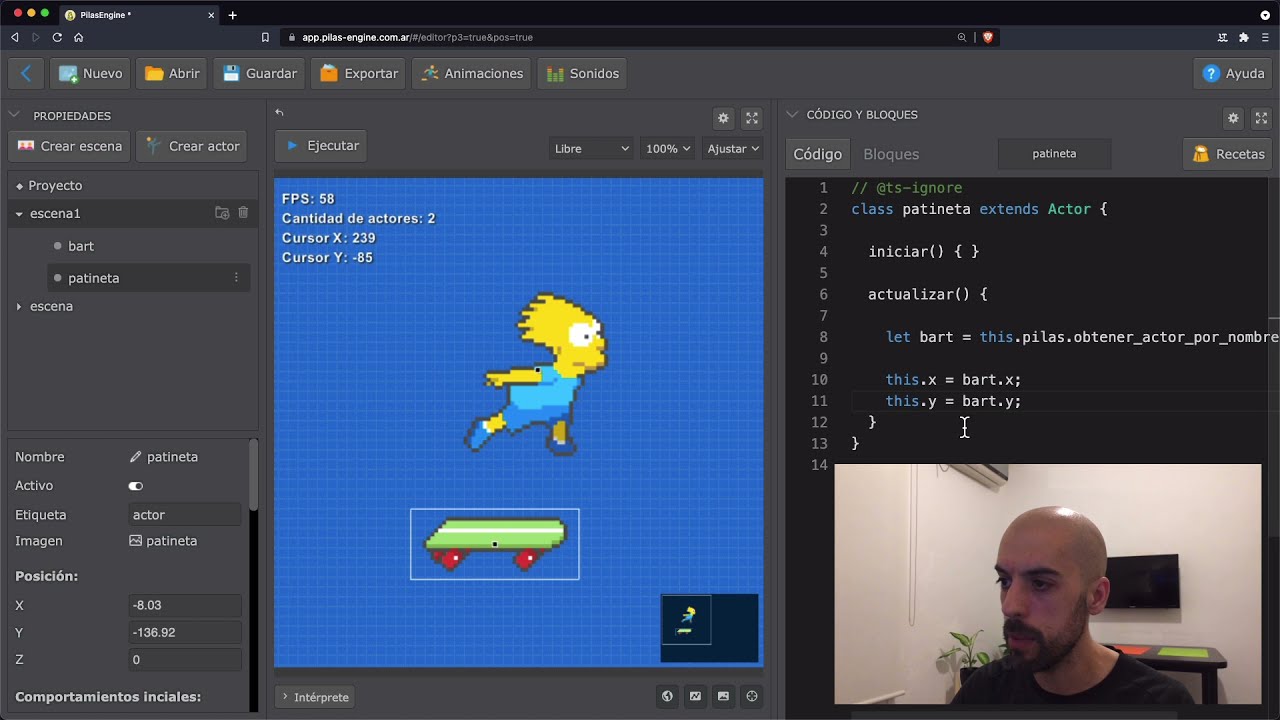Click the blue back arrow button
This screenshot has height=720, width=1280.
26,73
